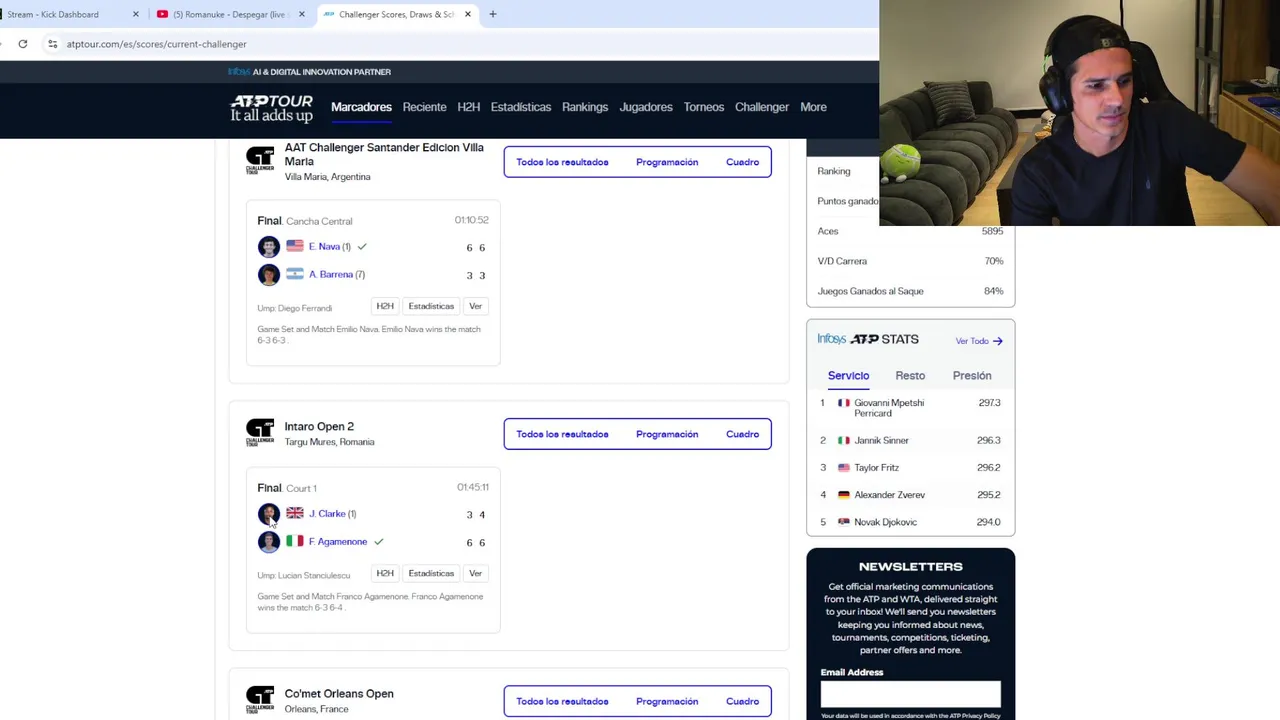1280x720 pixels.
Task: Open Programación for Intaro Open 2
Action: (667, 434)
